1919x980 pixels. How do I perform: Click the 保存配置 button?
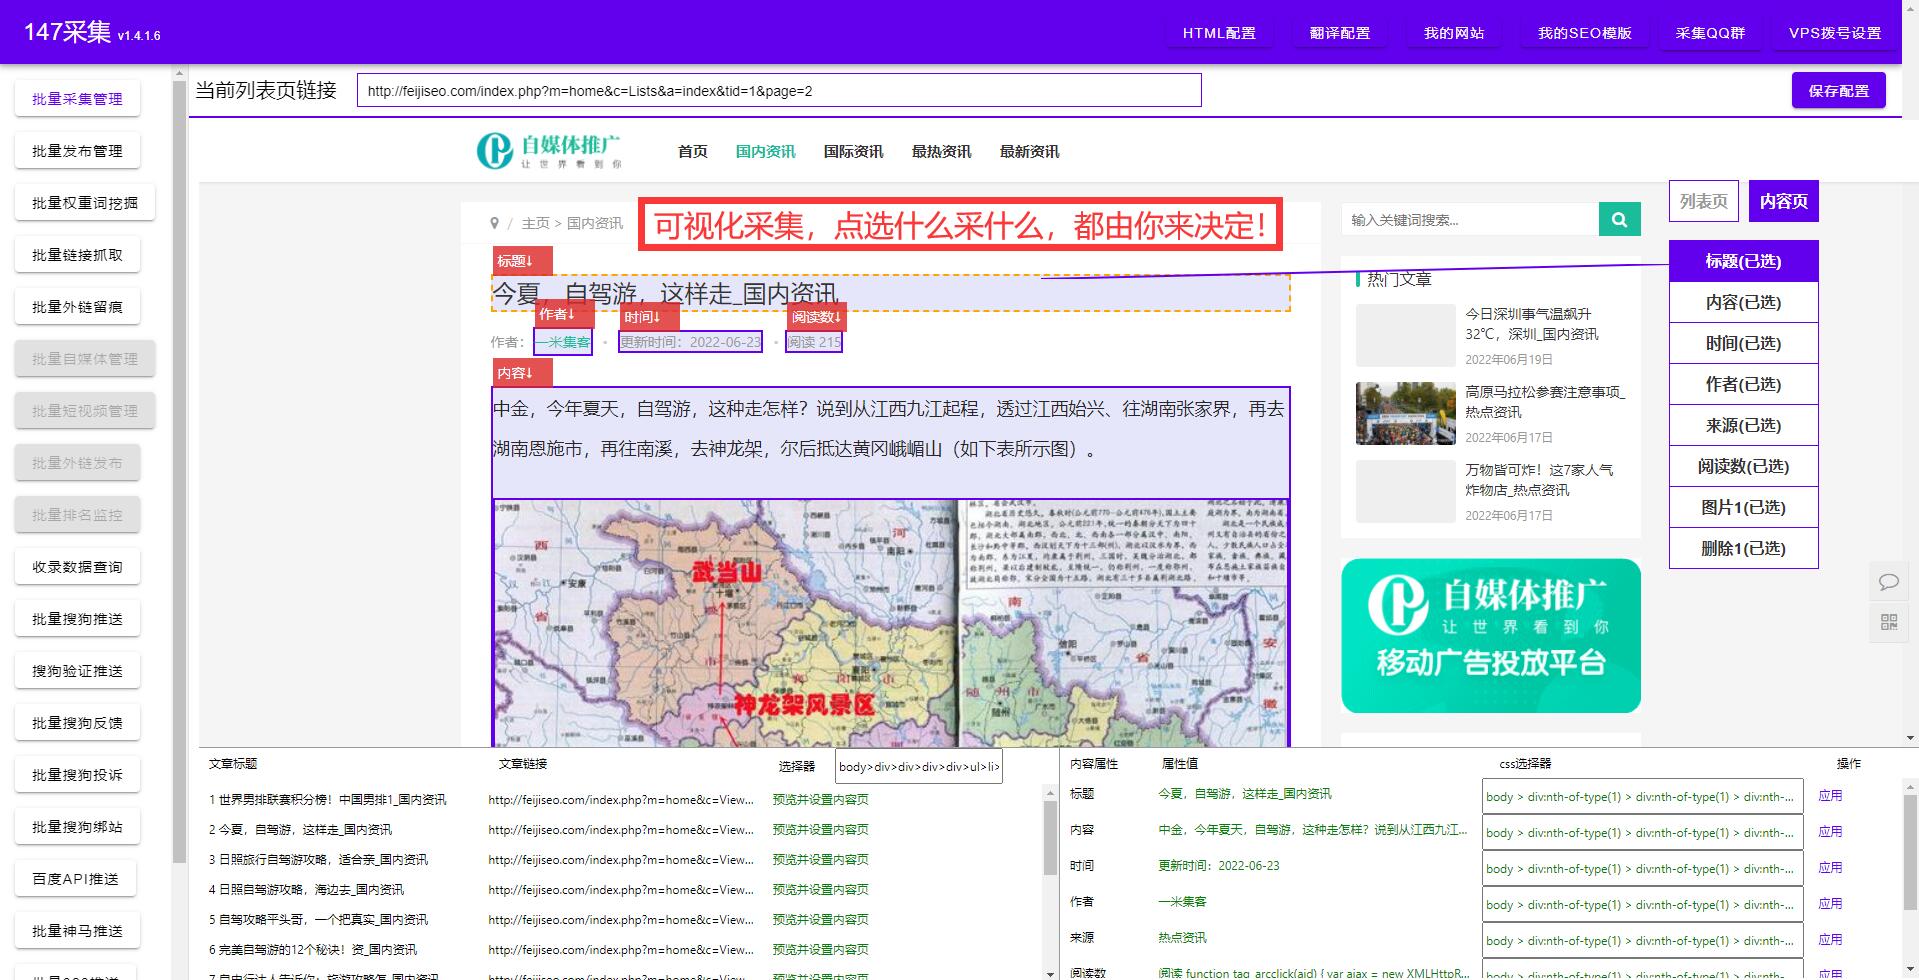tap(1838, 90)
